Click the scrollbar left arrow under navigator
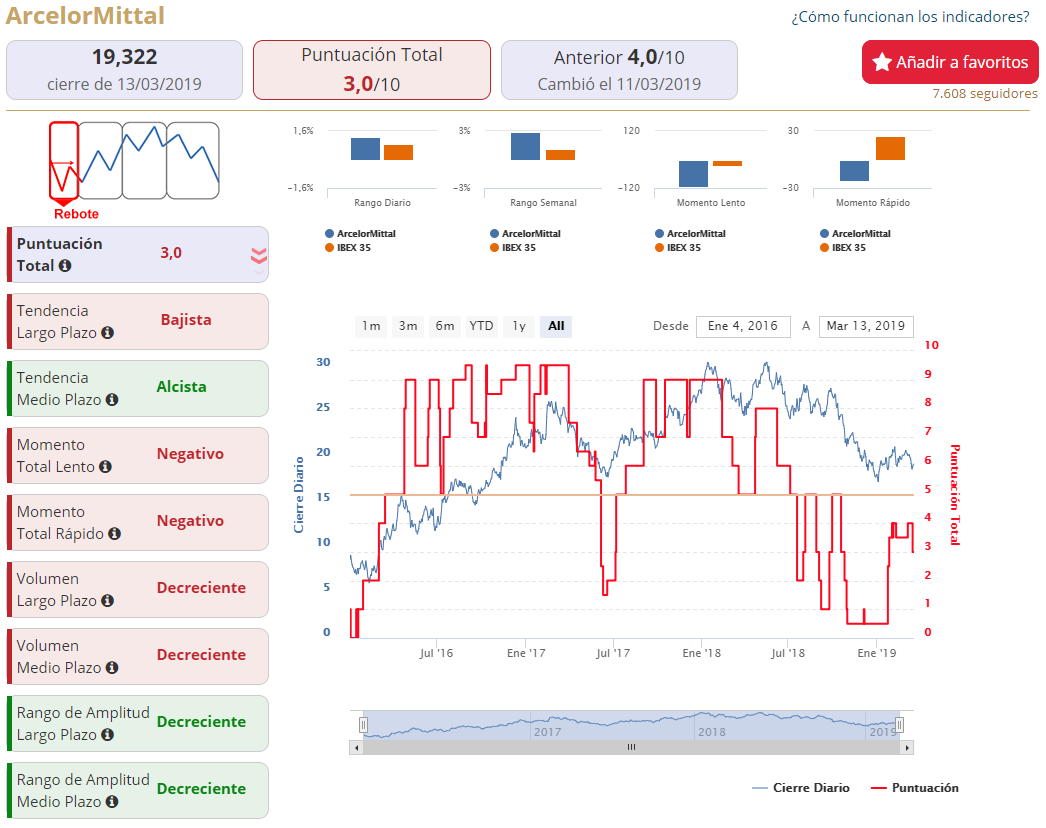The image size is (1046, 828). click(x=357, y=748)
